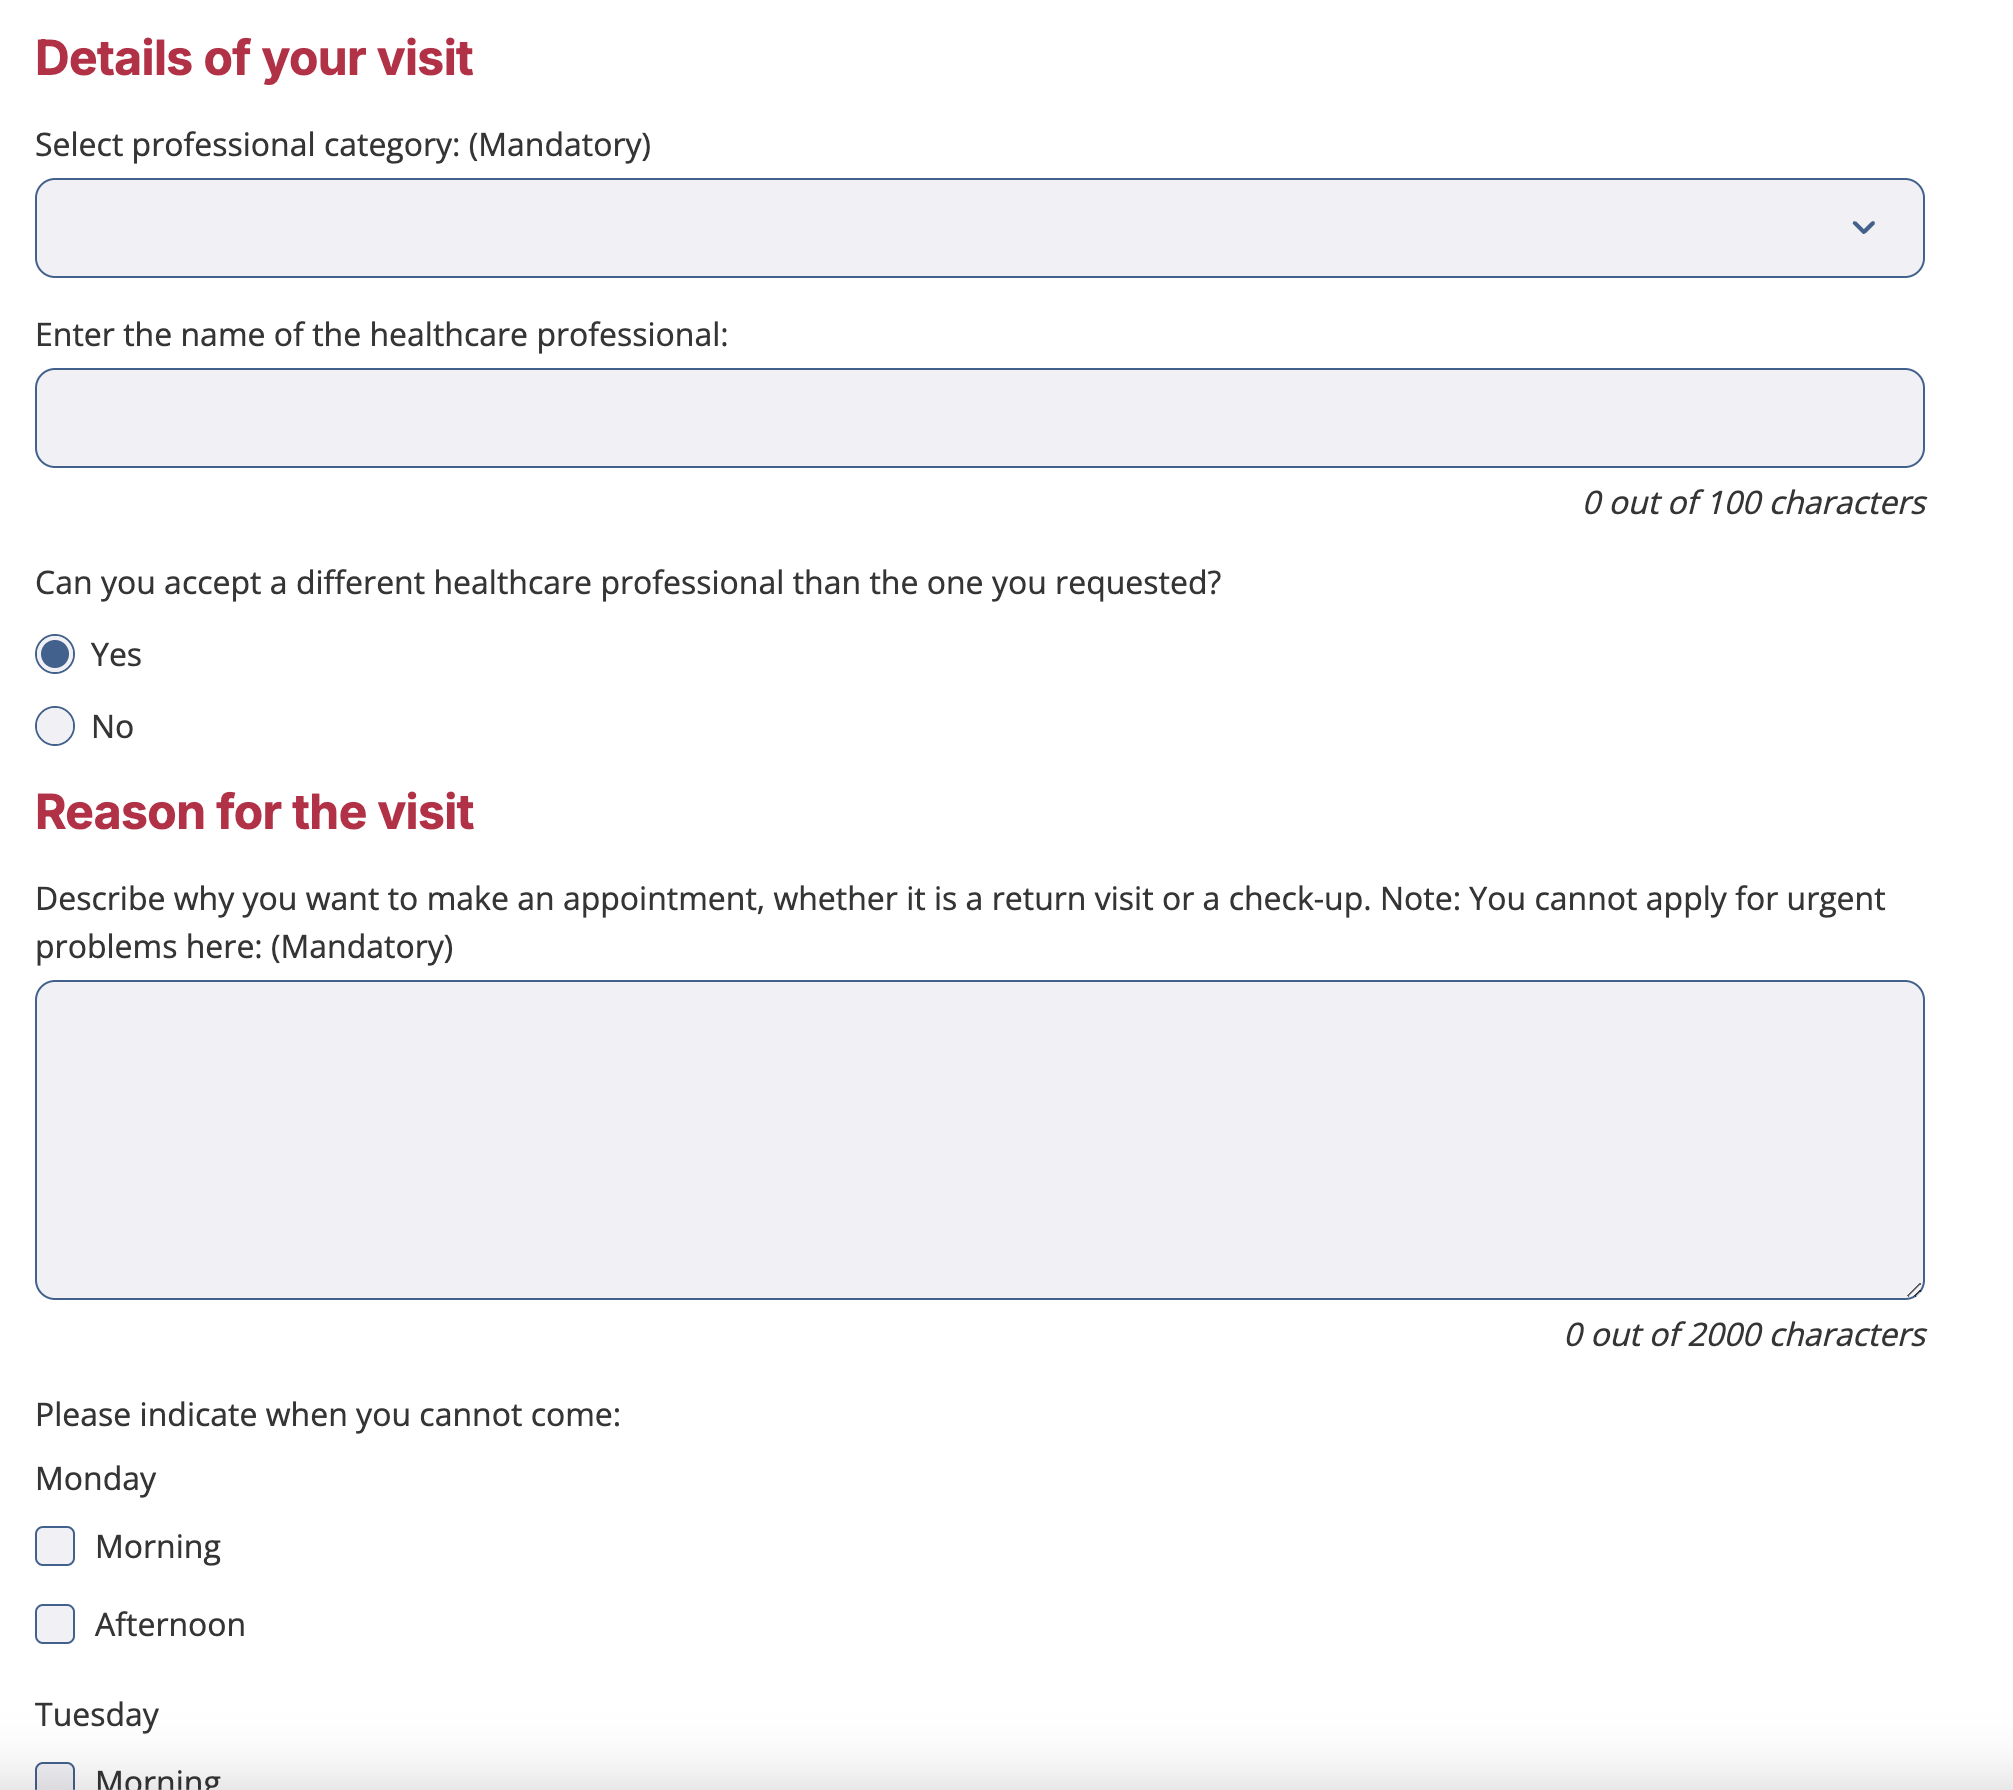Click the 'Describe why you want' instruction label
The width and height of the screenshot is (2013, 1790).
(x=960, y=922)
